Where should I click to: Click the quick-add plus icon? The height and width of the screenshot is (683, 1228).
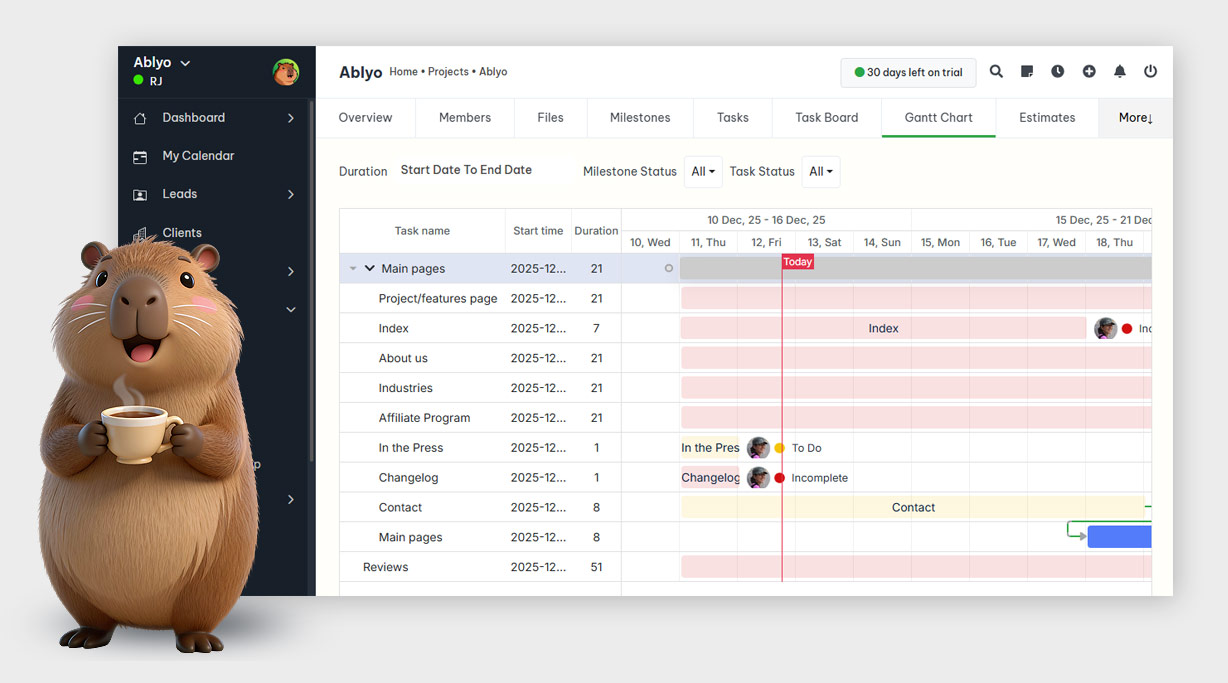(x=1088, y=71)
